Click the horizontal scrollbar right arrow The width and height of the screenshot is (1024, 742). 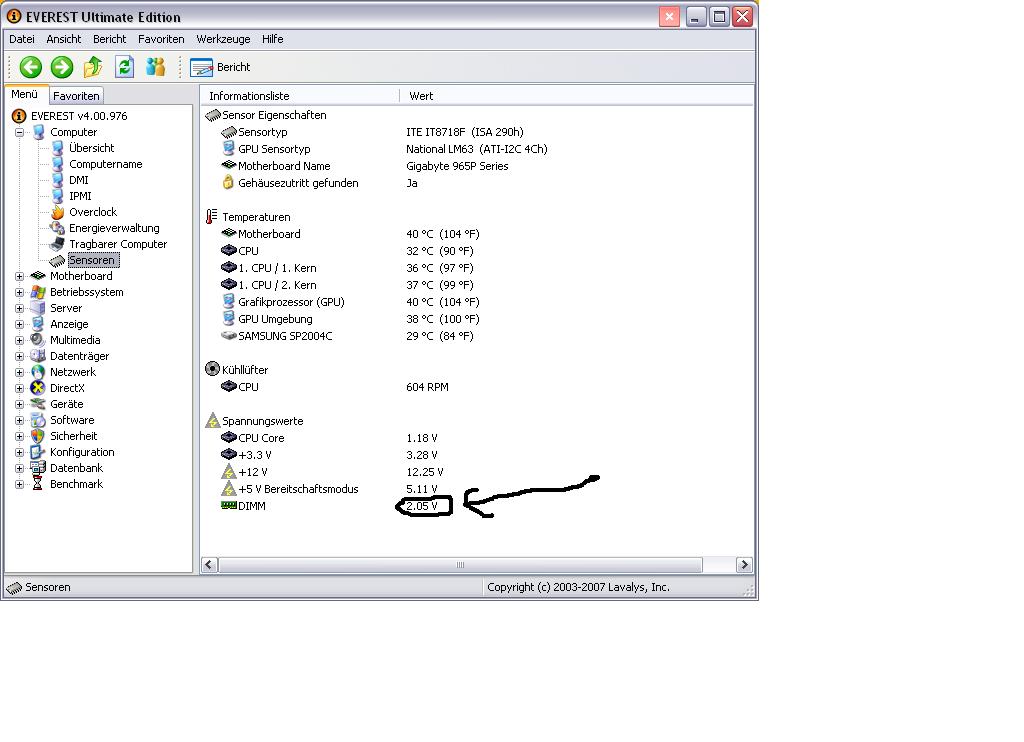click(744, 565)
